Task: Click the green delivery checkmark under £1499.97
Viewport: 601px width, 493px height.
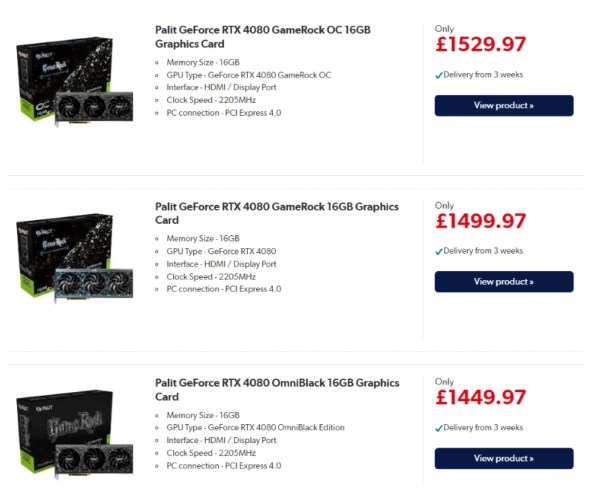Action: [x=438, y=251]
